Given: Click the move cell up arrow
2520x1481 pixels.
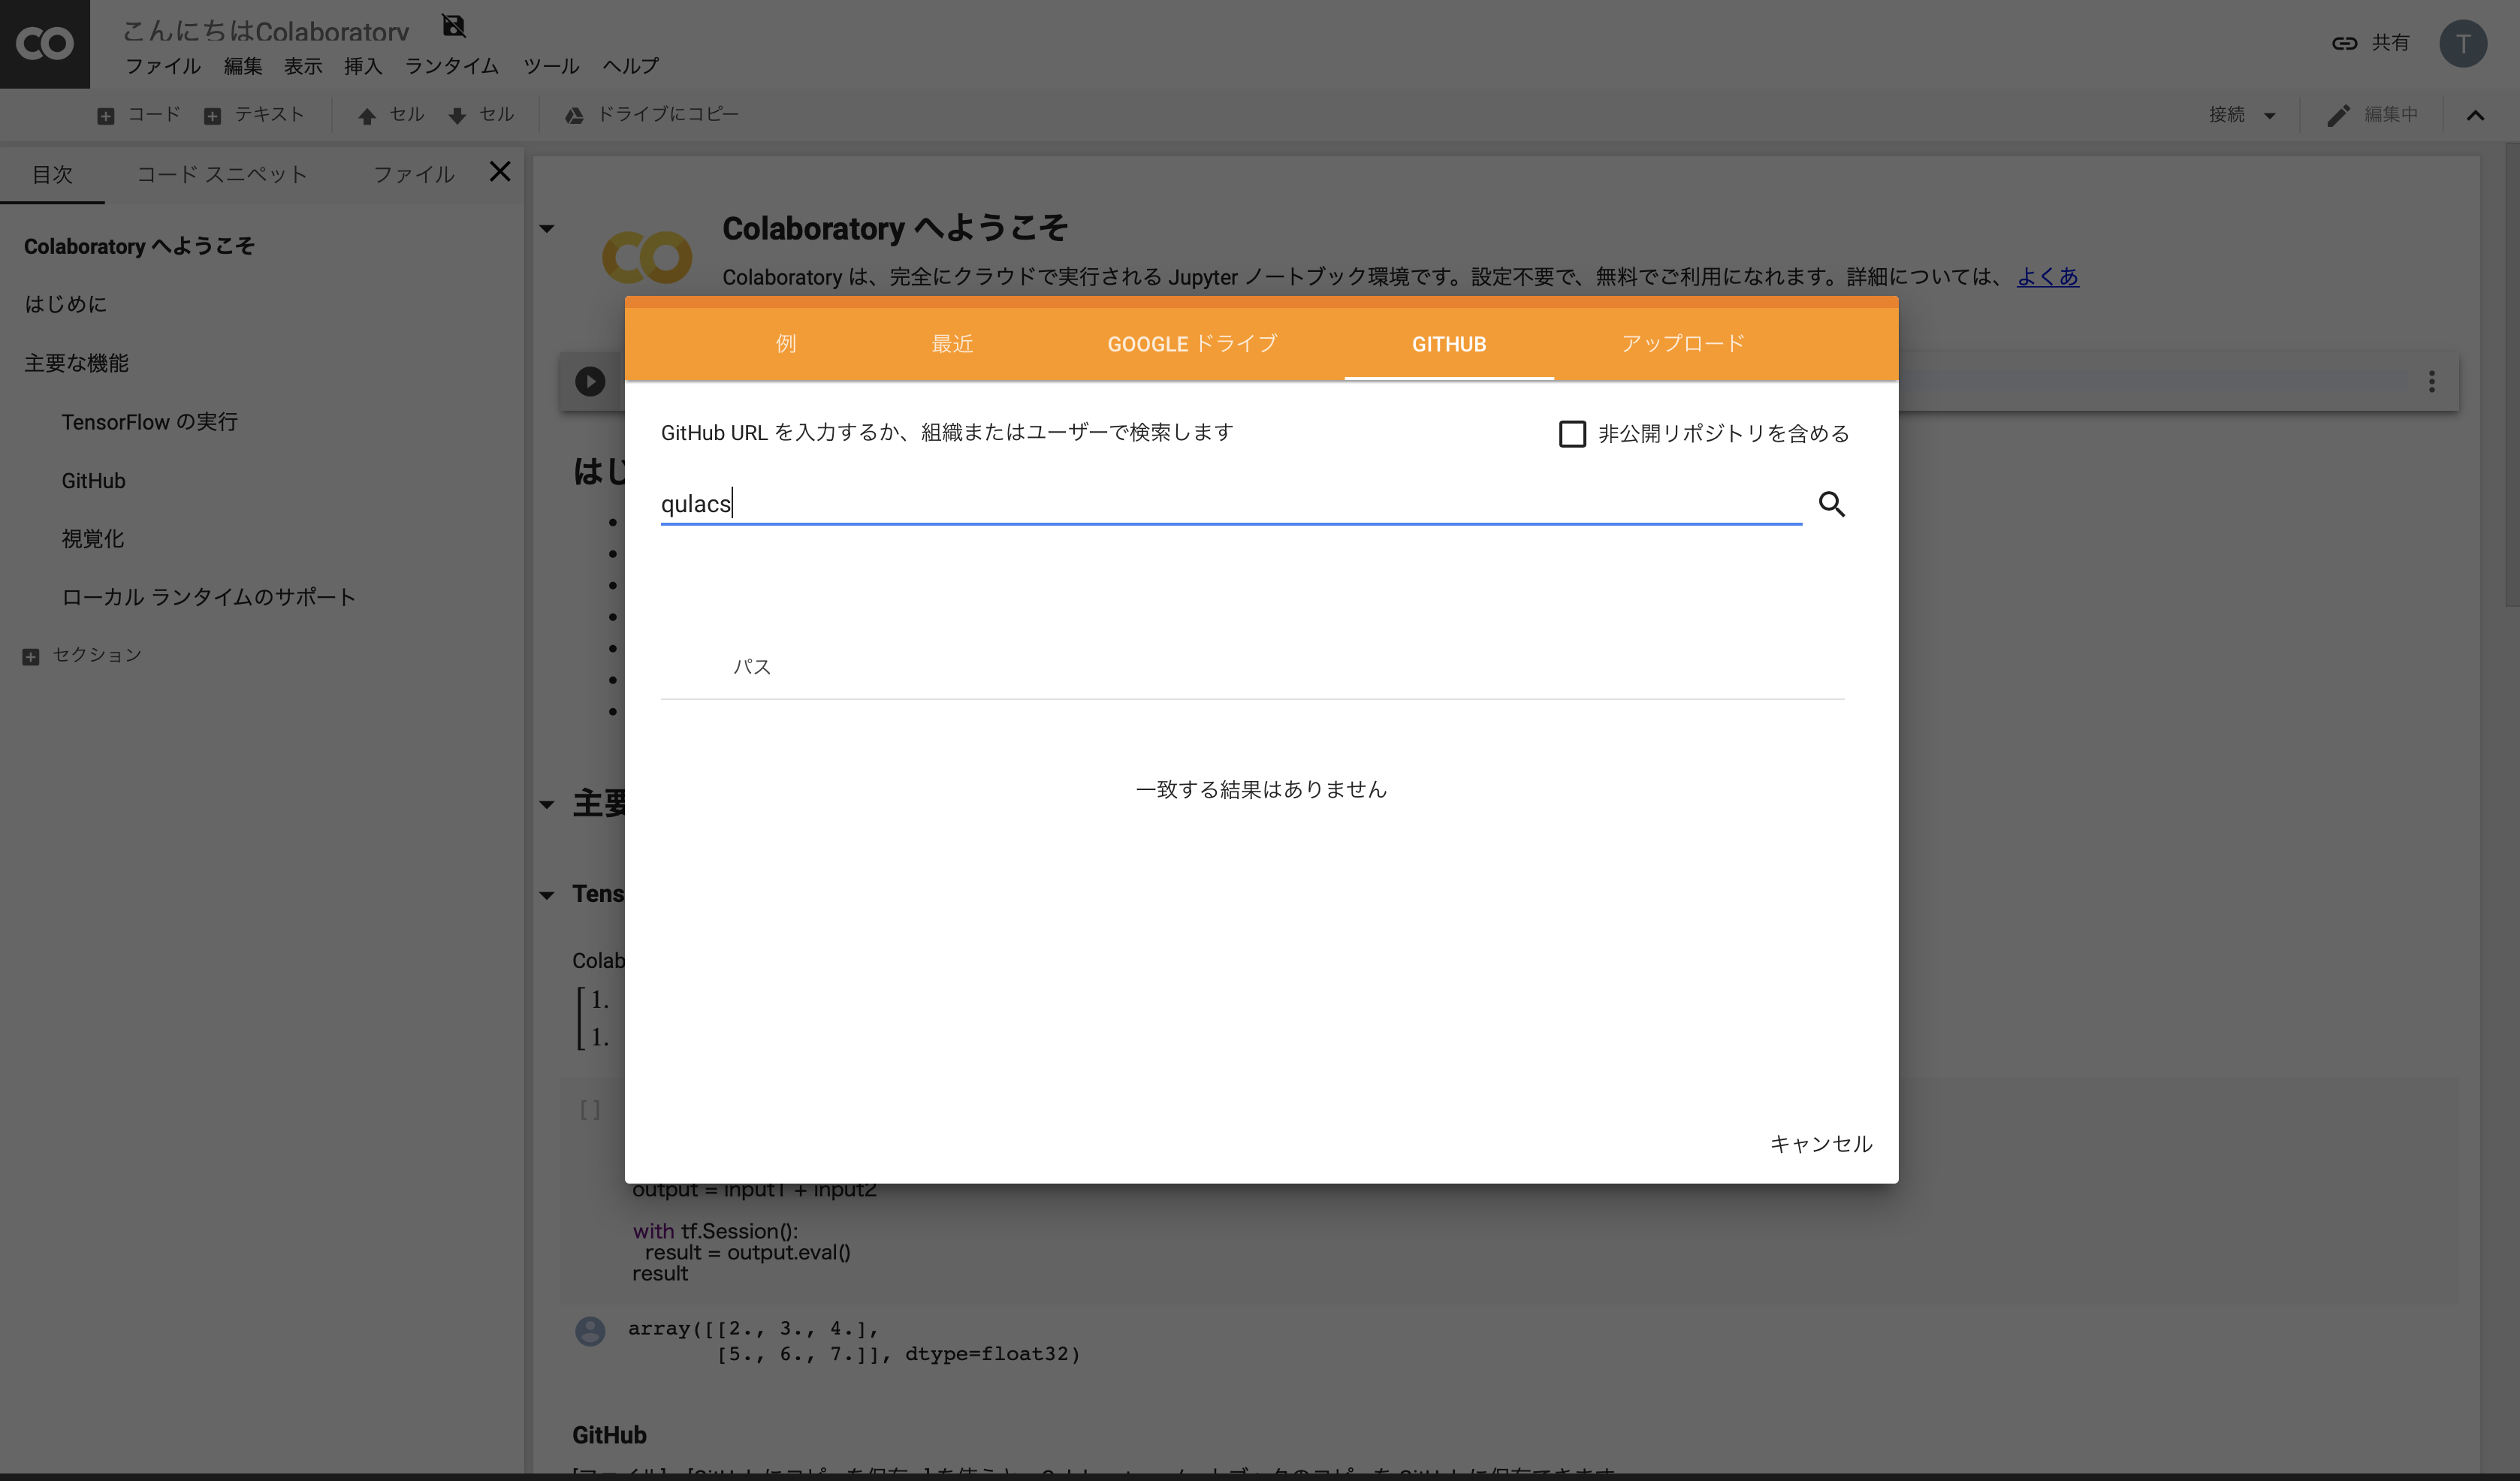Looking at the screenshot, I should [x=367, y=116].
